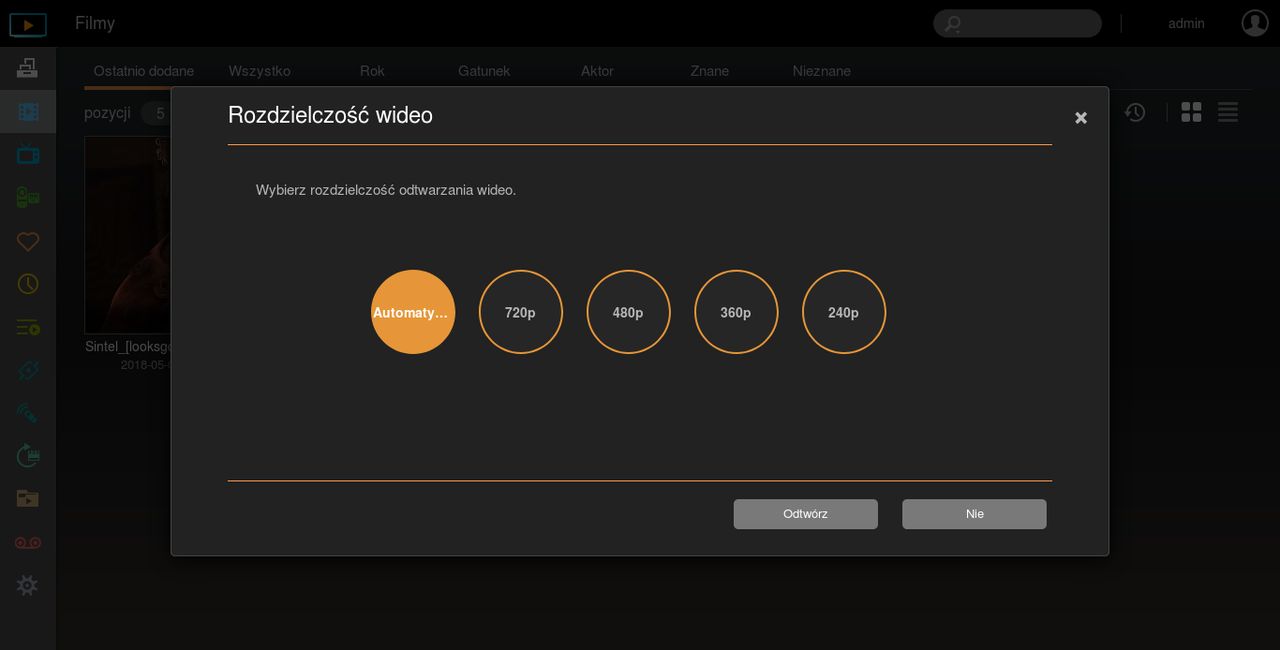This screenshot has width=1280, height=650.
Task: Open recently watched clock sidebar icon
Action: 28,284
